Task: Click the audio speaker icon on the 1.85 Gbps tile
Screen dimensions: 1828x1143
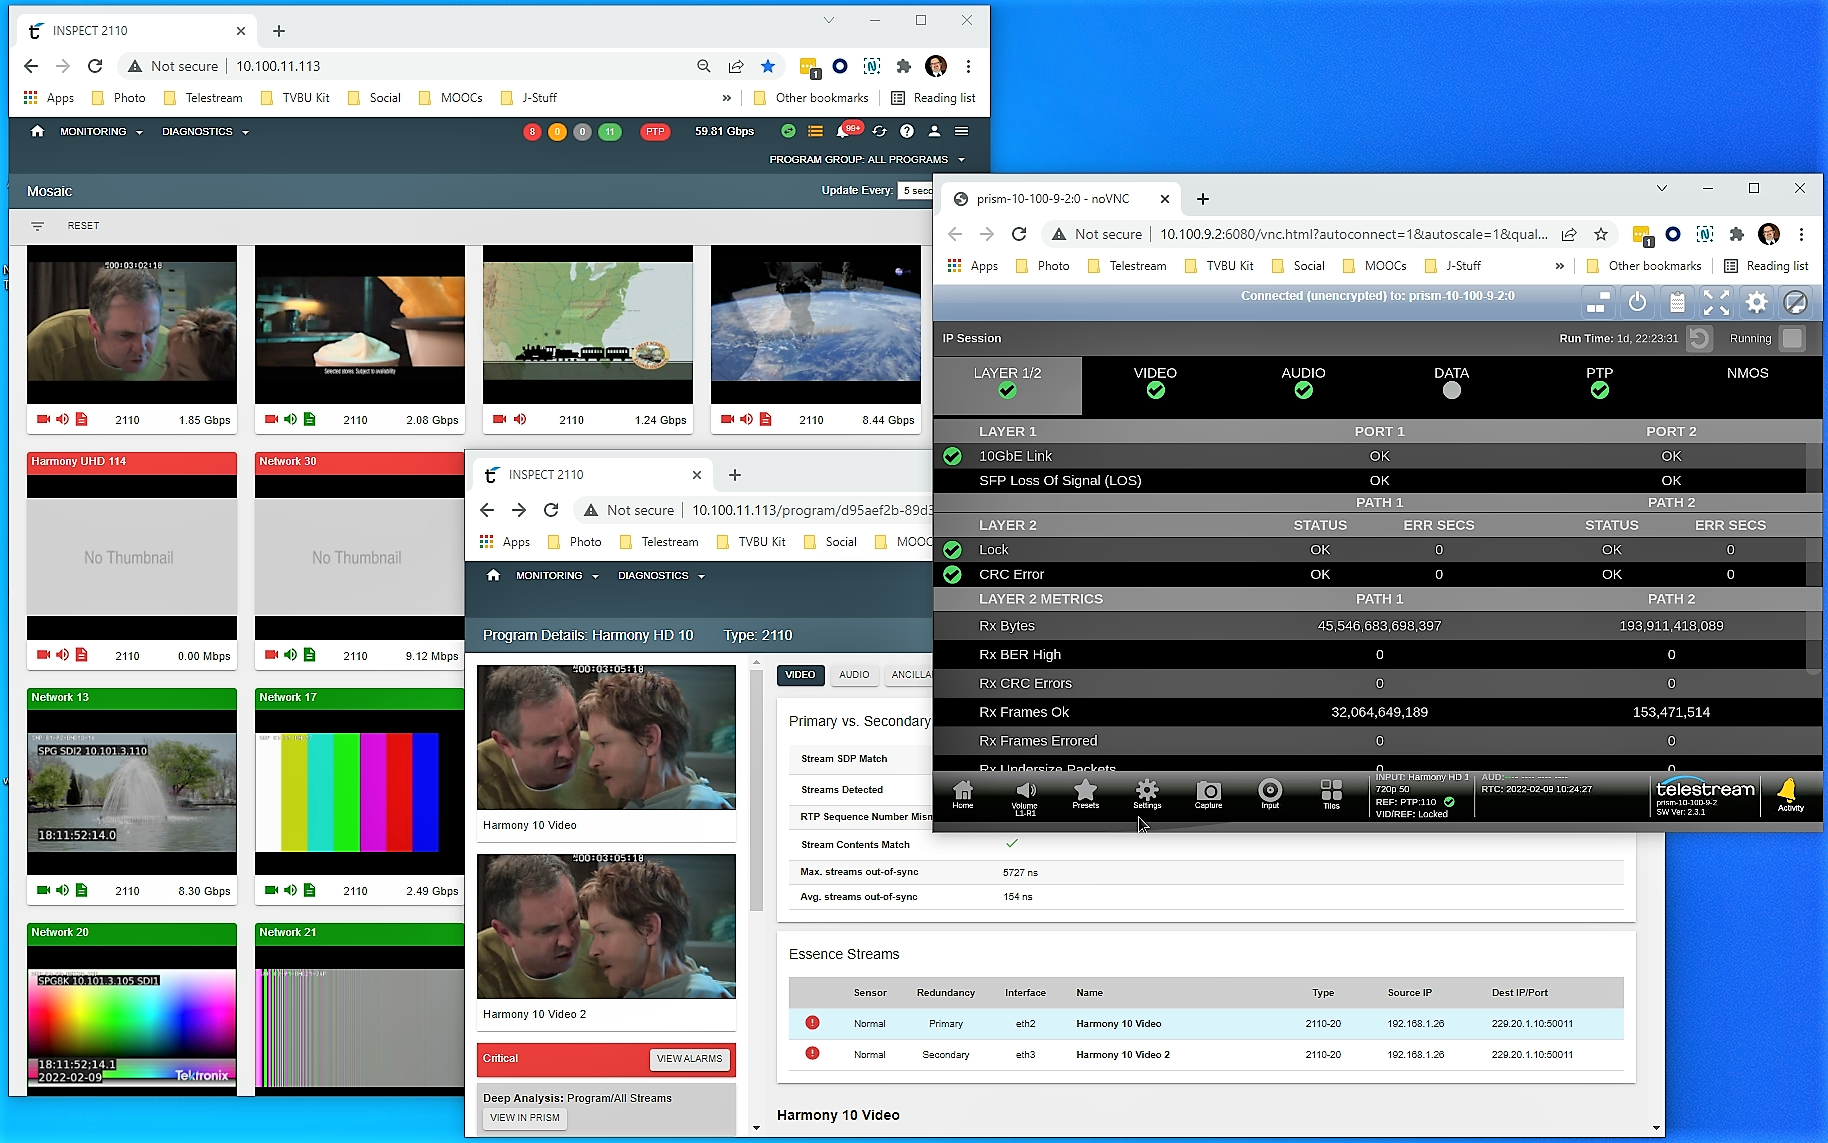Action: point(62,419)
